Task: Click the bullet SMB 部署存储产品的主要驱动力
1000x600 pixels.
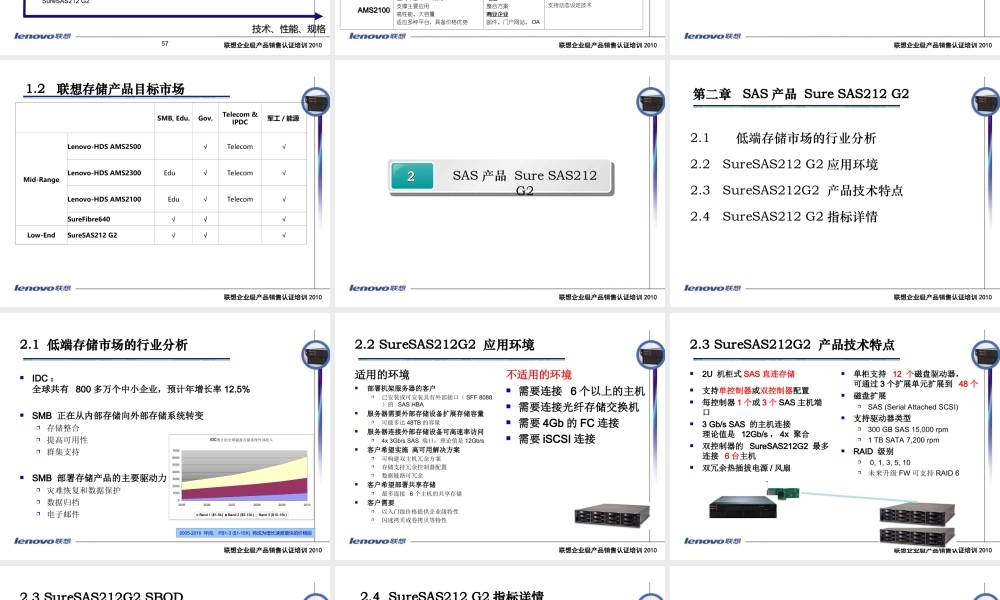Action: point(99,478)
